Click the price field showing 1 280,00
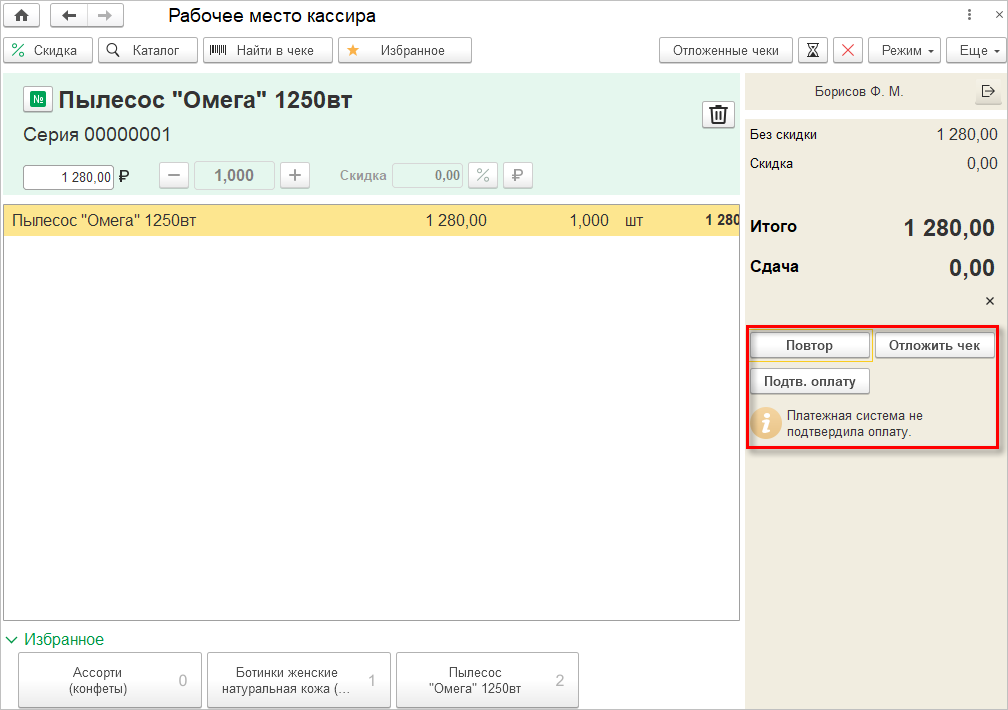Viewport: 1008px width, 710px height. [69, 177]
